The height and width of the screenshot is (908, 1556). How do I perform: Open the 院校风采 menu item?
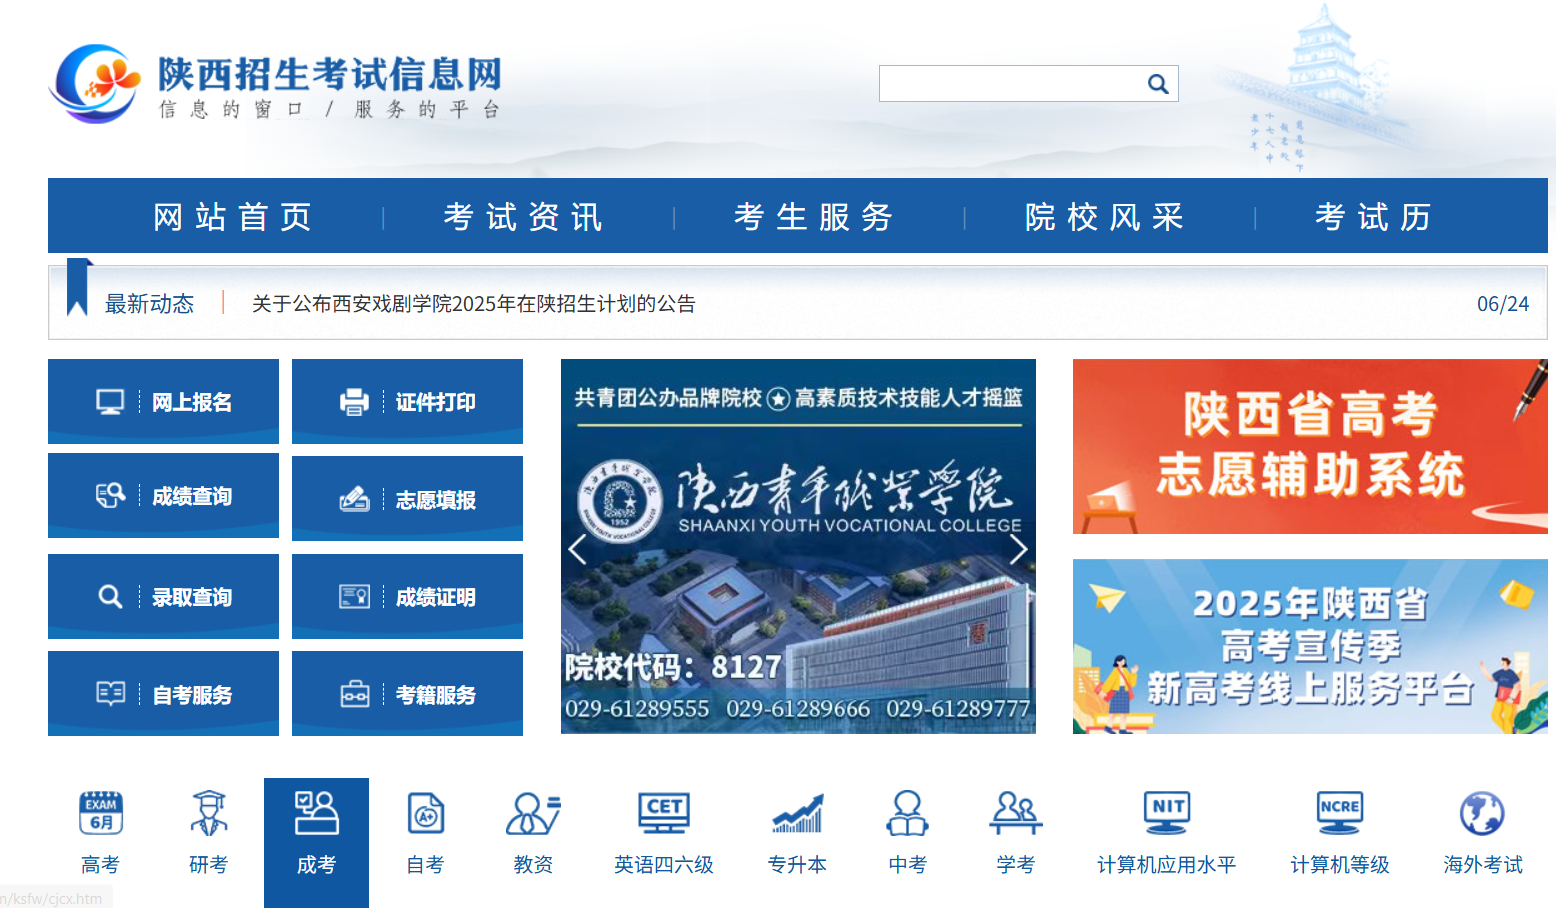[x=1104, y=215]
